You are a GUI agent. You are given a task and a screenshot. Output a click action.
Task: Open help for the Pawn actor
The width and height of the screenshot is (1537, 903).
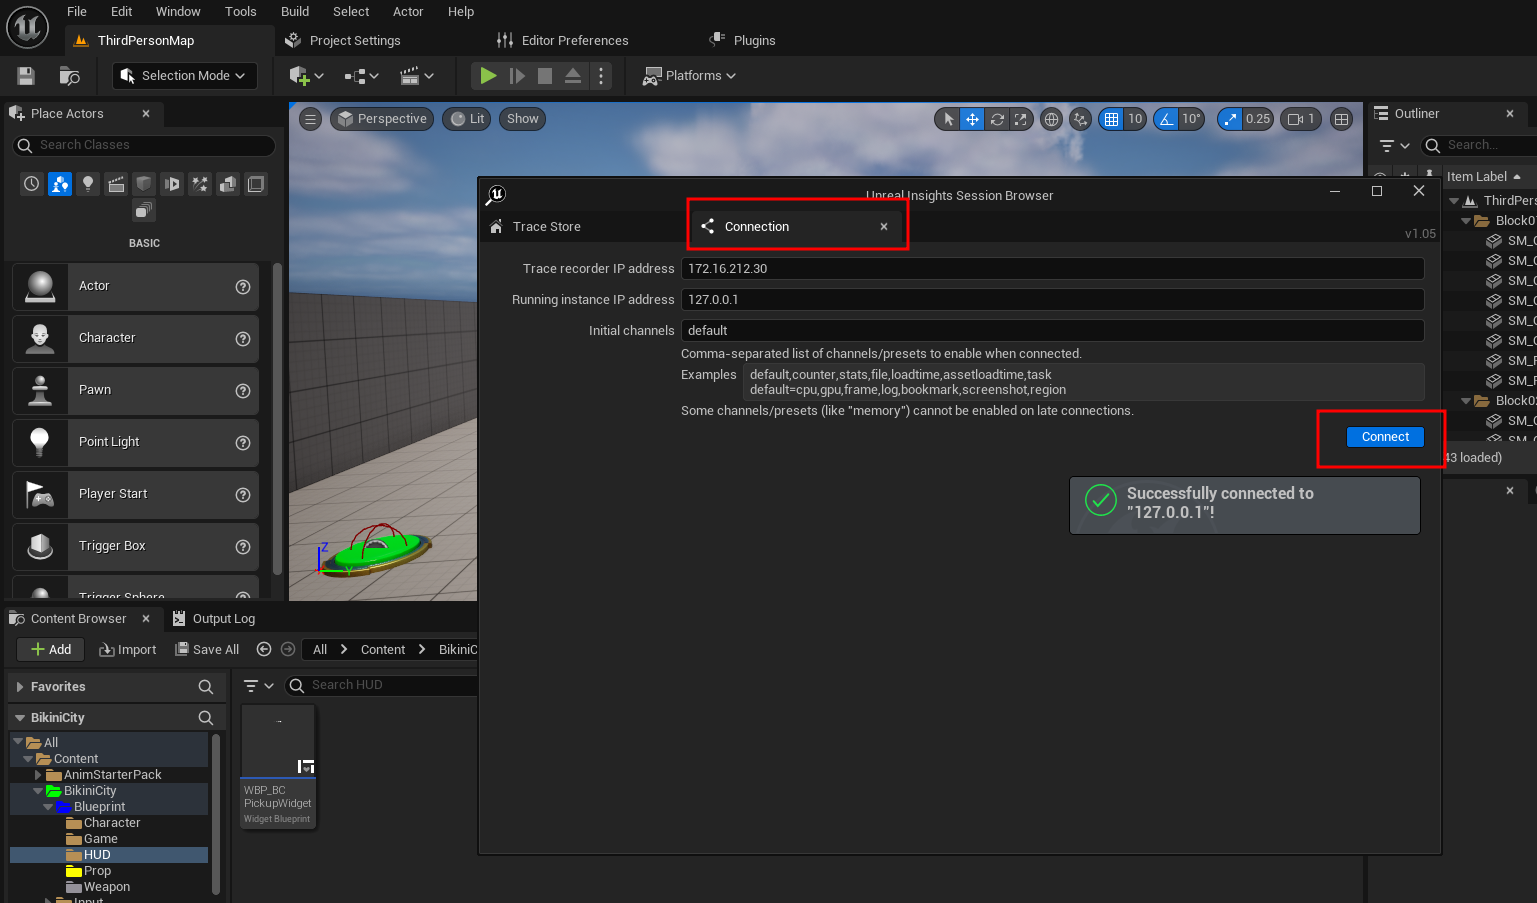(x=243, y=391)
